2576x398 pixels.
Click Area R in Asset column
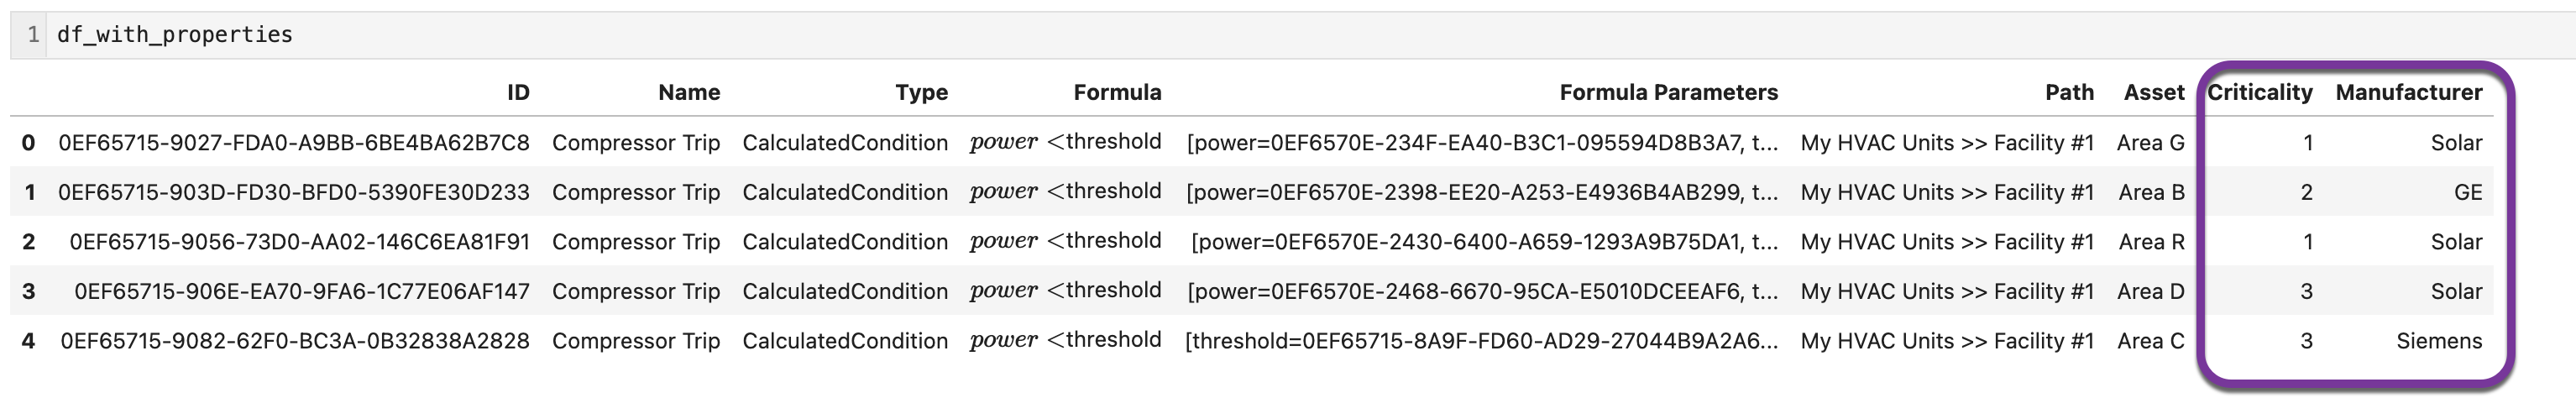[x=2152, y=242]
